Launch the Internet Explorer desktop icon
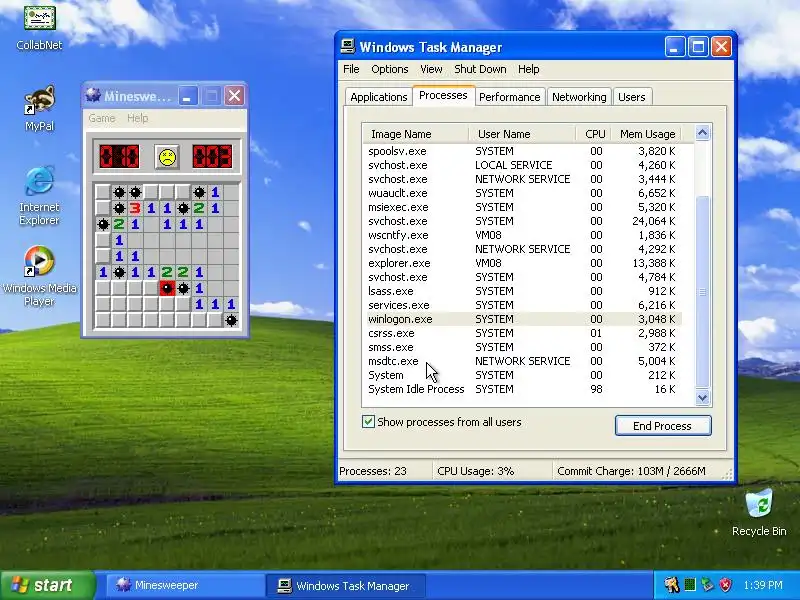 click(39, 195)
